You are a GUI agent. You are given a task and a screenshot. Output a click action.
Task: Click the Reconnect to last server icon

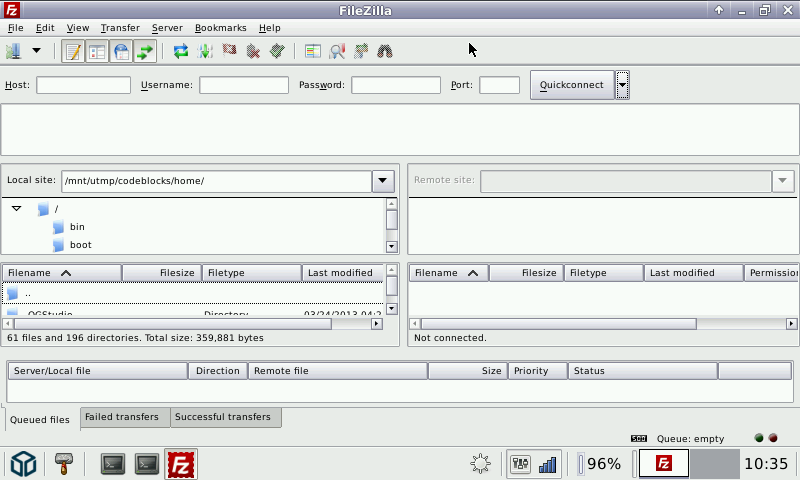pos(277,51)
